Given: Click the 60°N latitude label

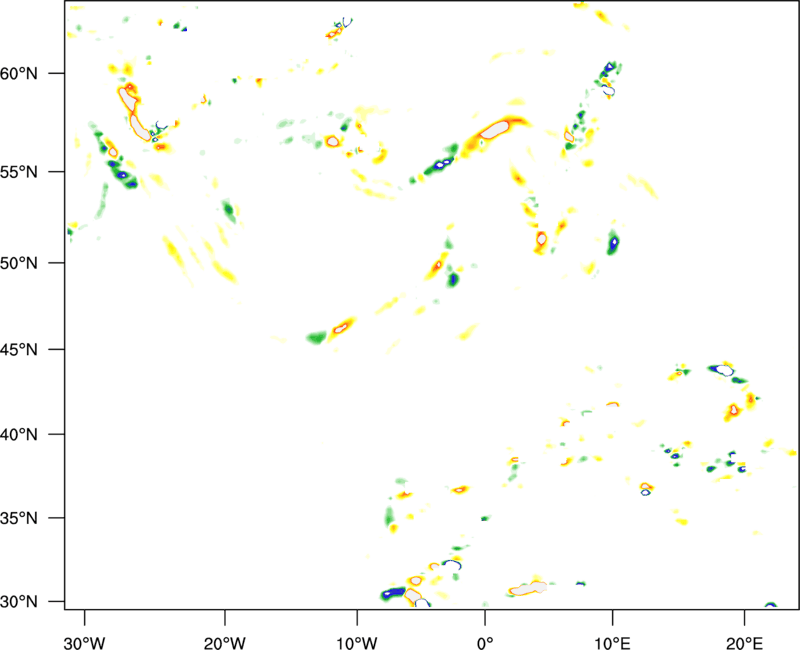Looking at the screenshot, I should coord(19,73).
